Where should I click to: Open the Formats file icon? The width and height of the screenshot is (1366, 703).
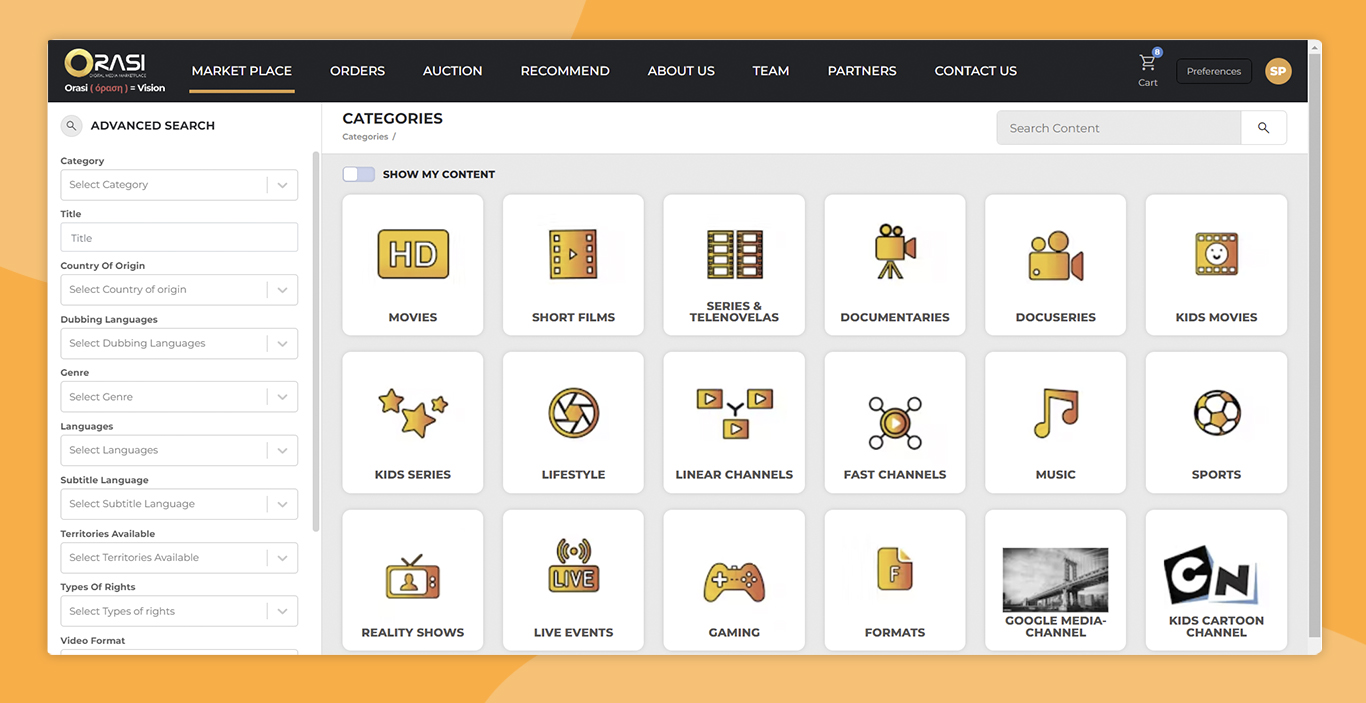(x=895, y=568)
